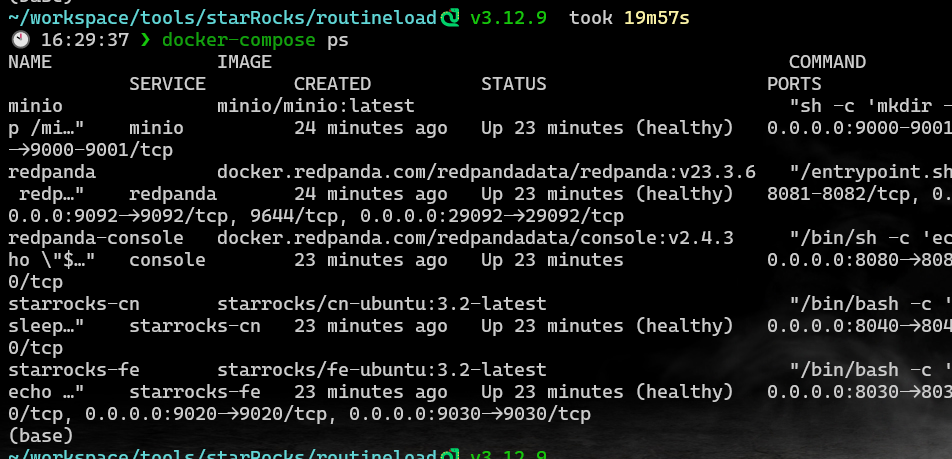
Task: Click the "/entrypoint.sh command text
Action: coord(871,172)
